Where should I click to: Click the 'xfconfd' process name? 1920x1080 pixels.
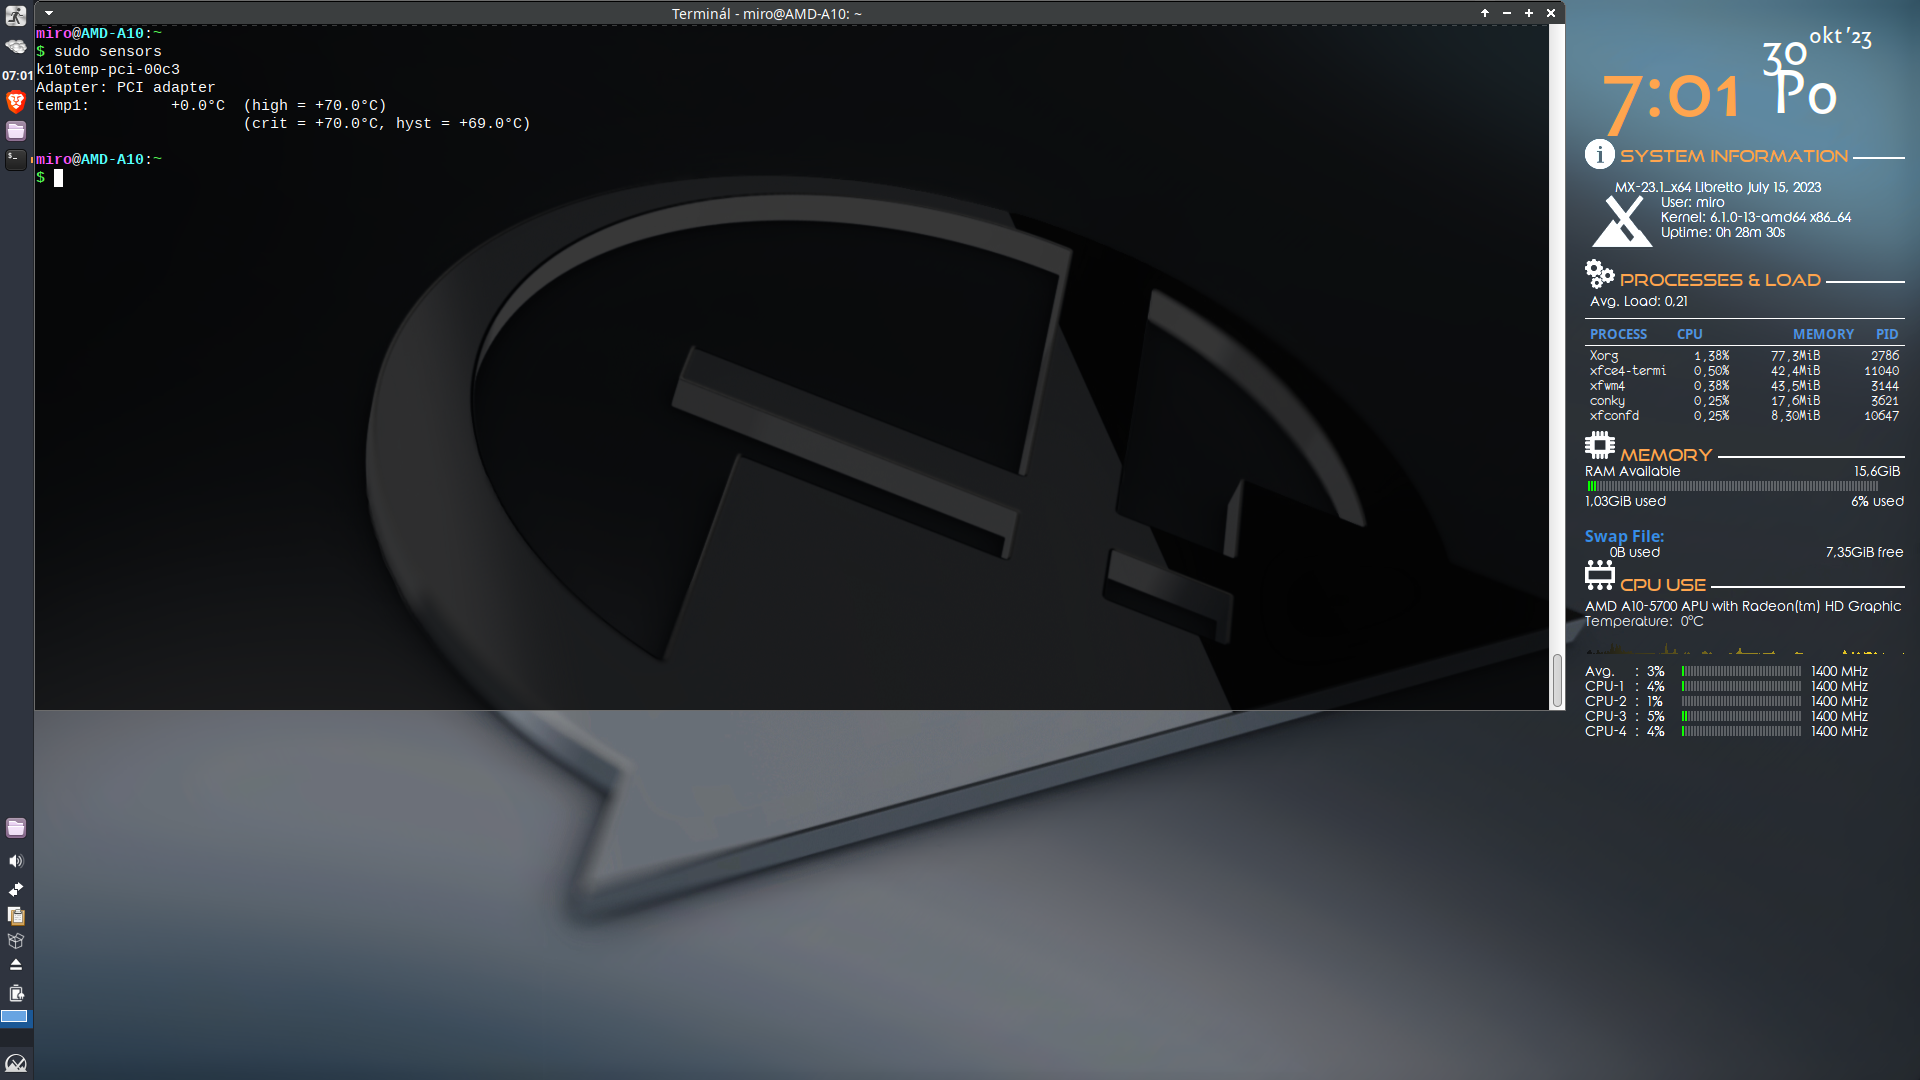(1614, 416)
